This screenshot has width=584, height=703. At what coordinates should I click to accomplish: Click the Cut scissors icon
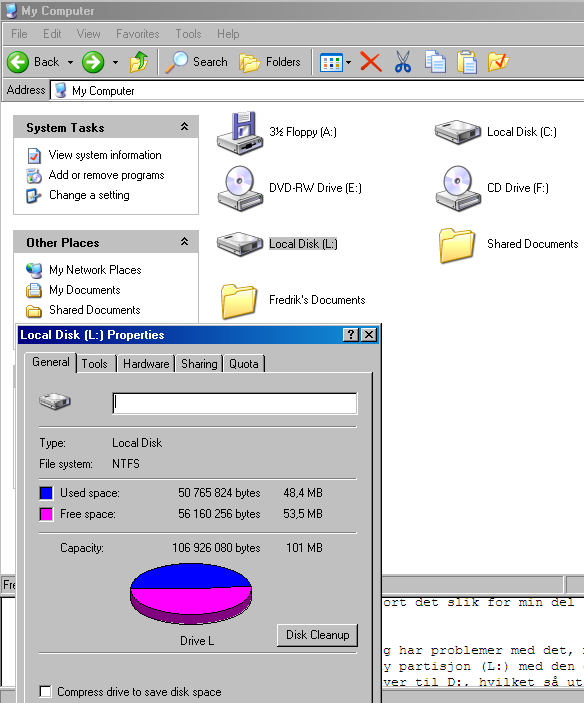point(402,62)
